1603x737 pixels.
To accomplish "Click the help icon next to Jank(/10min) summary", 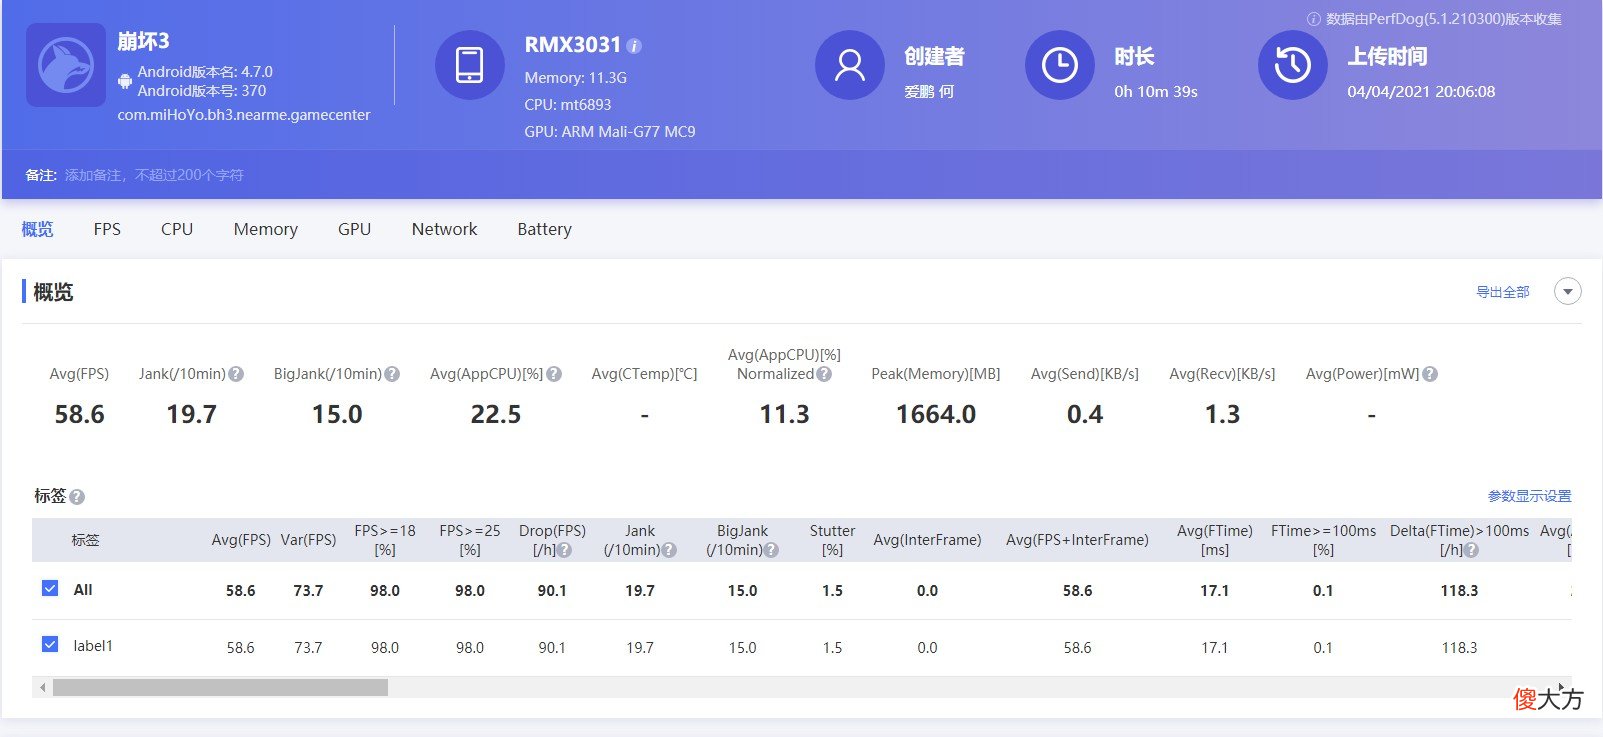I will 236,374.
